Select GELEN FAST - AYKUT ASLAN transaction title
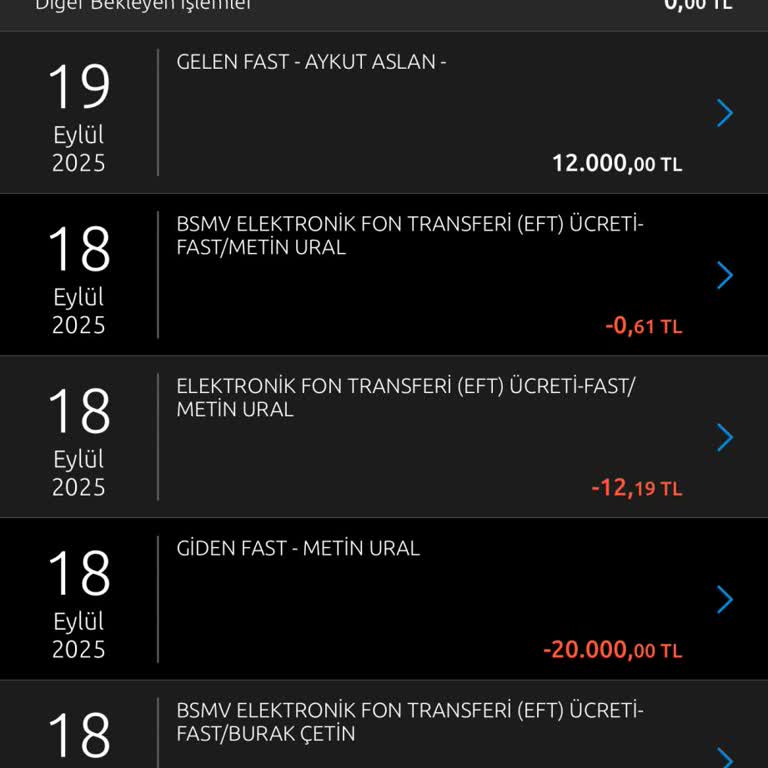This screenshot has width=768, height=768. [311, 62]
